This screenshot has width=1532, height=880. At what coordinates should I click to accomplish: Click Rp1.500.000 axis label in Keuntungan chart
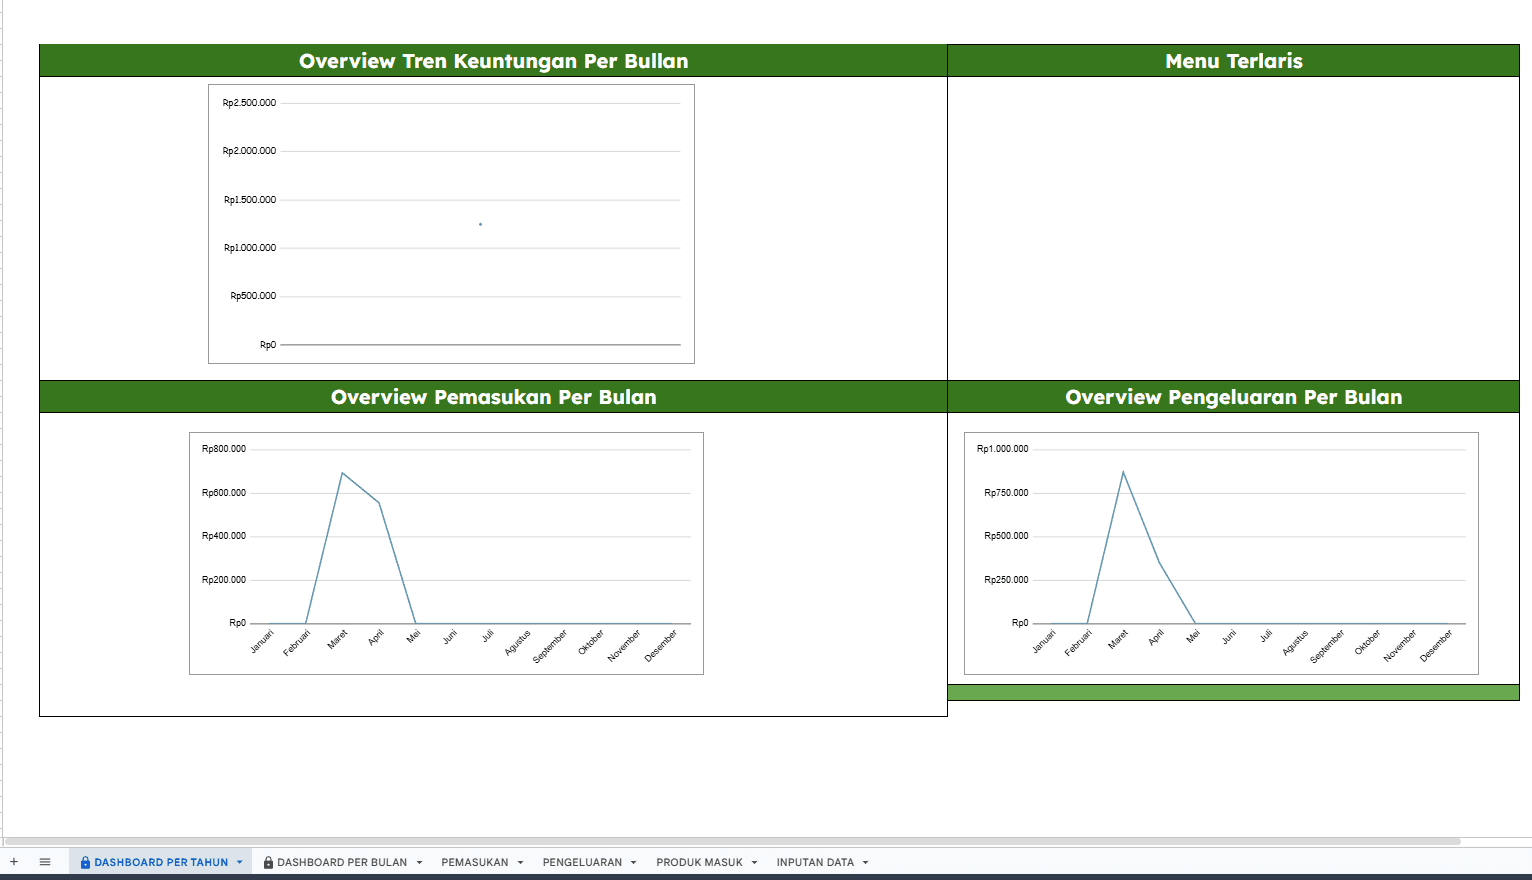[x=249, y=200]
